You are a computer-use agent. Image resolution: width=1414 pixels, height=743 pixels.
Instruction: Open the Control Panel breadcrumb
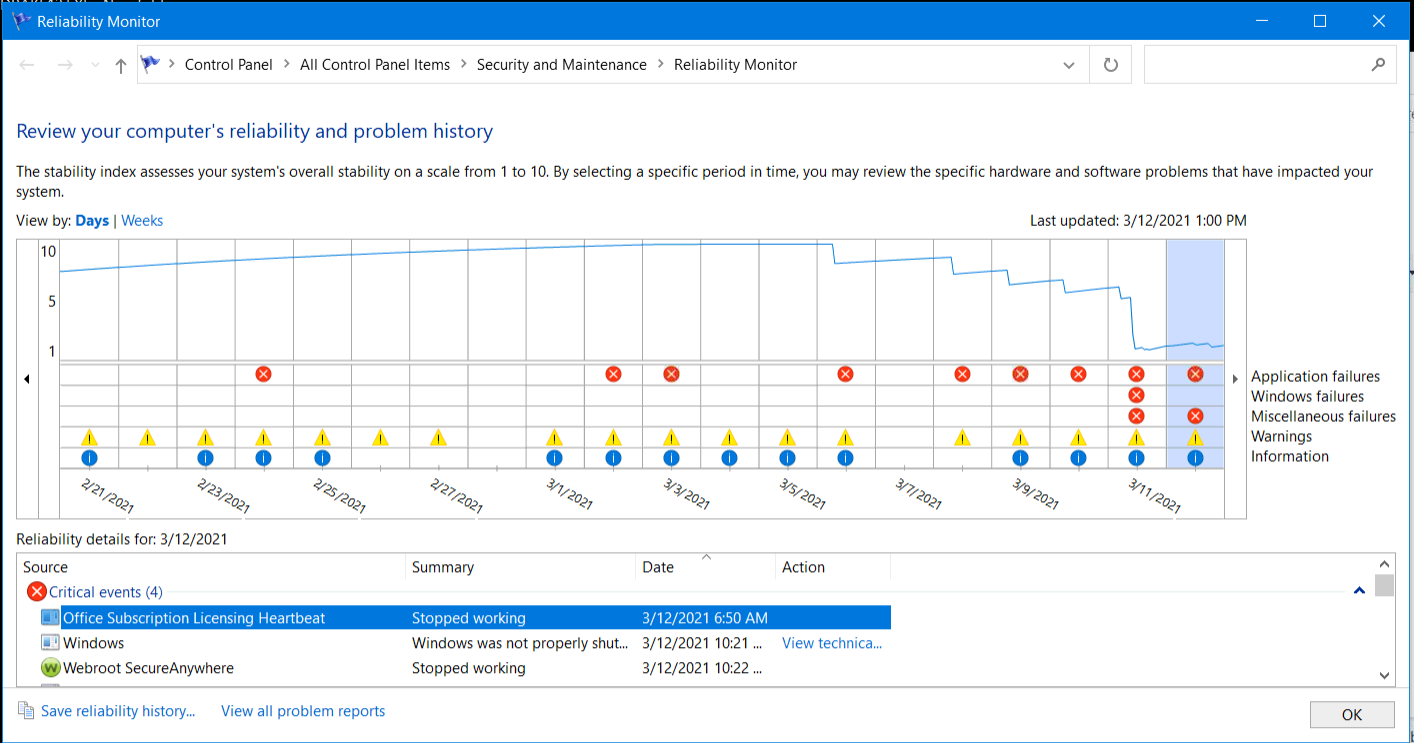[229, 65]
